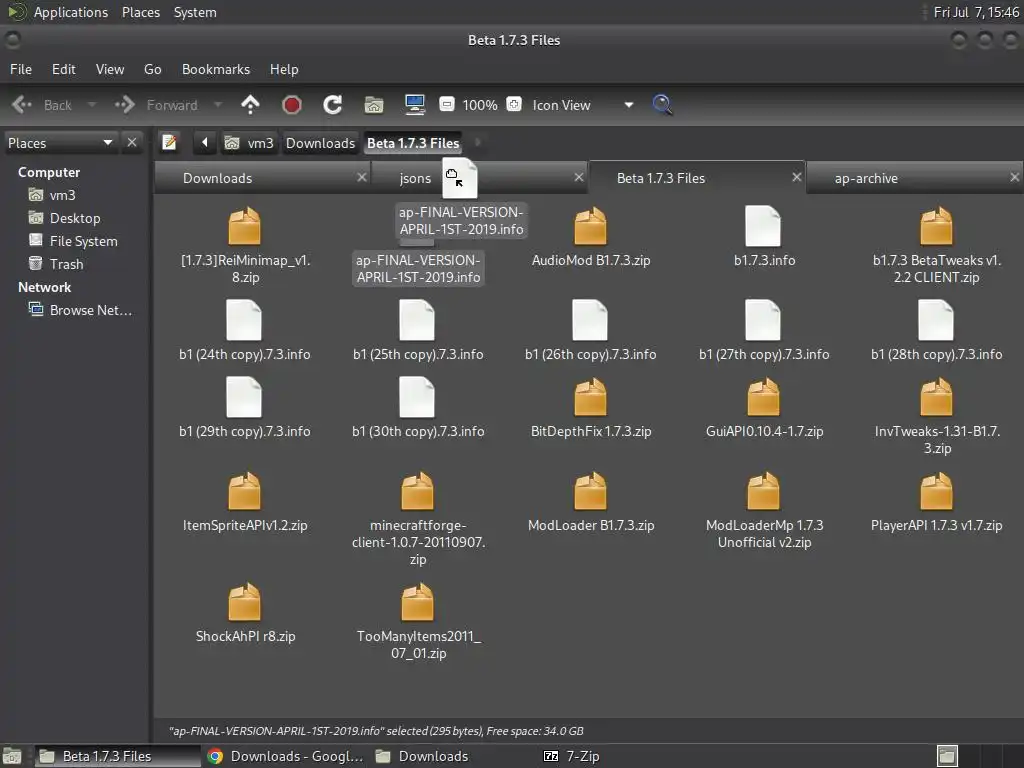Open the Go menu
Screen dimensions: 1024x768
click(x=153, y=69)
